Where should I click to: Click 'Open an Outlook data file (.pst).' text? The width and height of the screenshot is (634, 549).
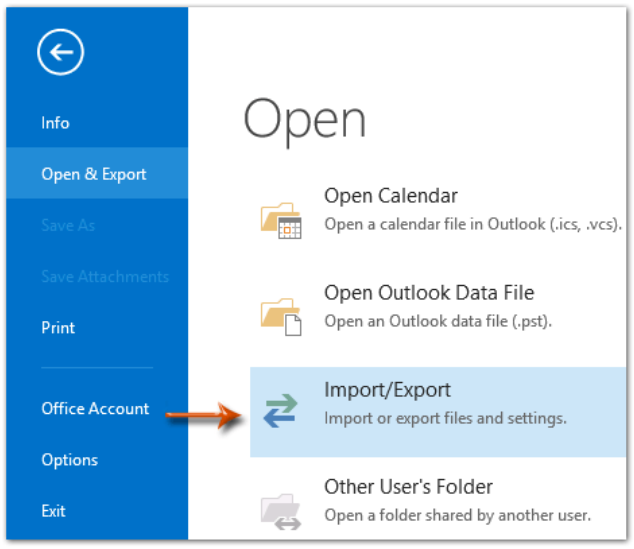438,321
